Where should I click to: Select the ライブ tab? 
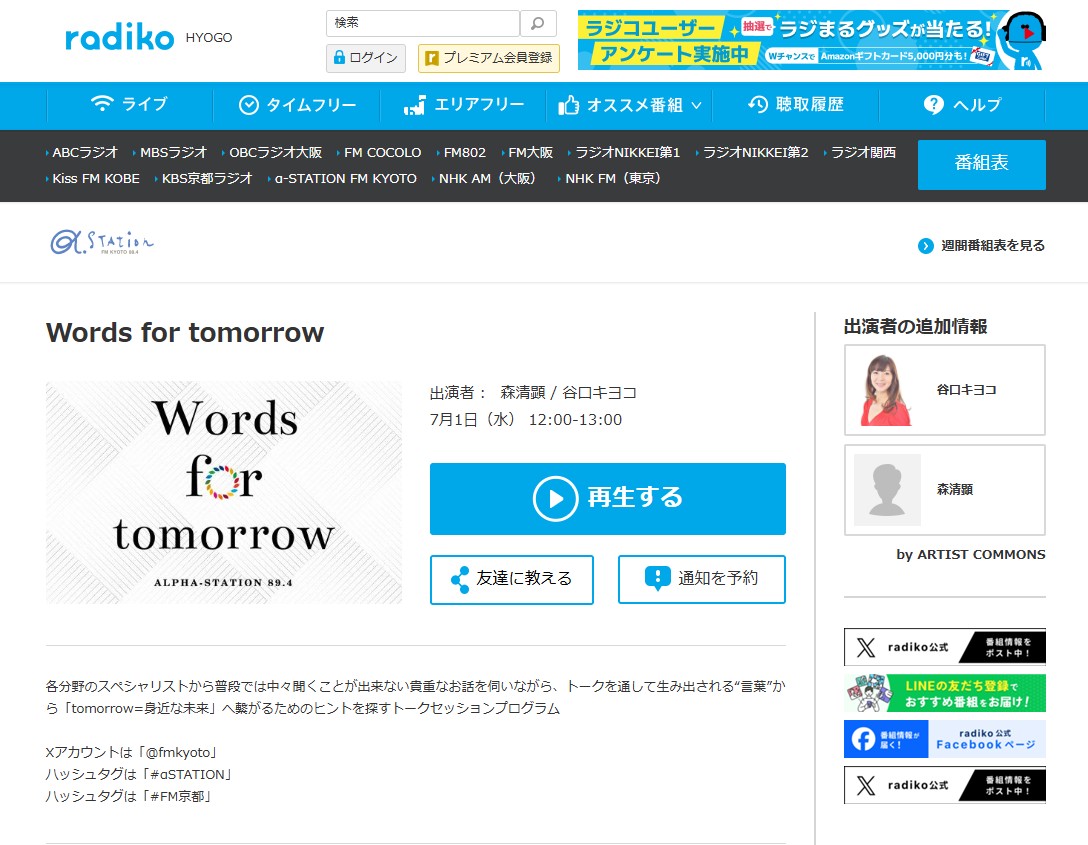point(130,105)
